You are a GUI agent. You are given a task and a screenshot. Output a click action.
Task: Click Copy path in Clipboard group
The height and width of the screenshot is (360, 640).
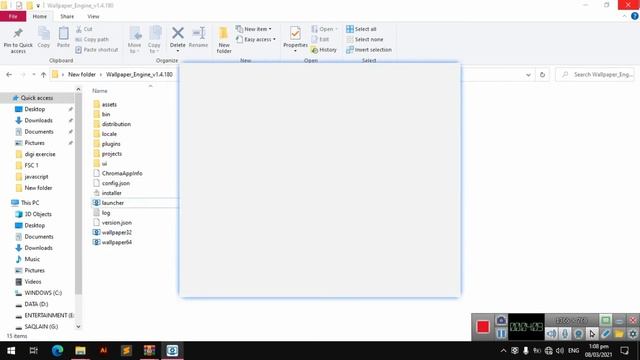(92, 39)
